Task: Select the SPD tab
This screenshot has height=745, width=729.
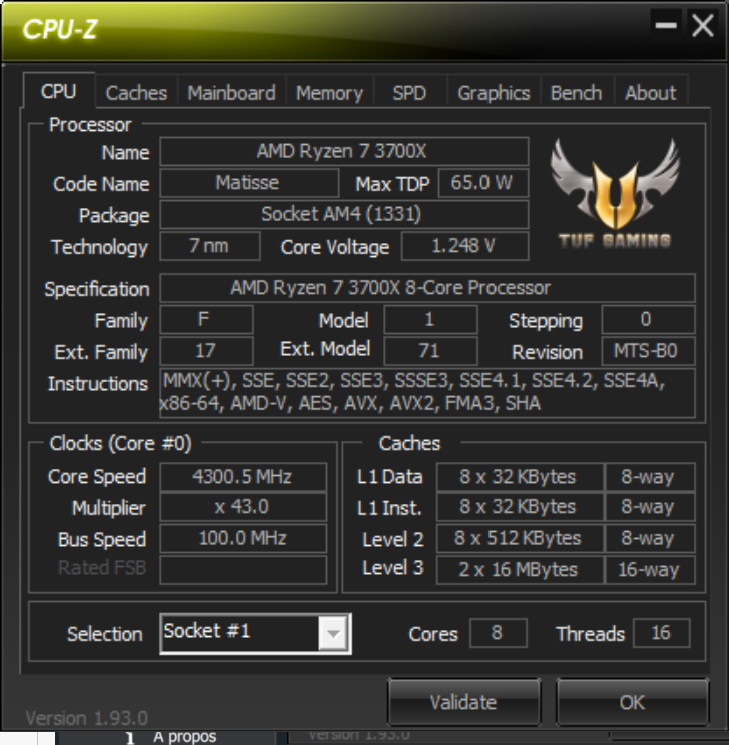Action: click(x=409, y=93)
